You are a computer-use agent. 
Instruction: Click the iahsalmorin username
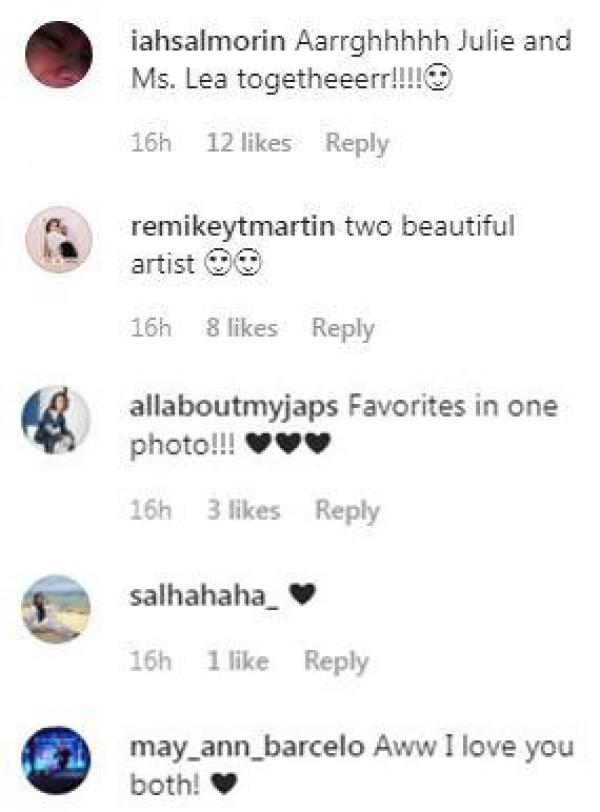[x=208, y=41]
